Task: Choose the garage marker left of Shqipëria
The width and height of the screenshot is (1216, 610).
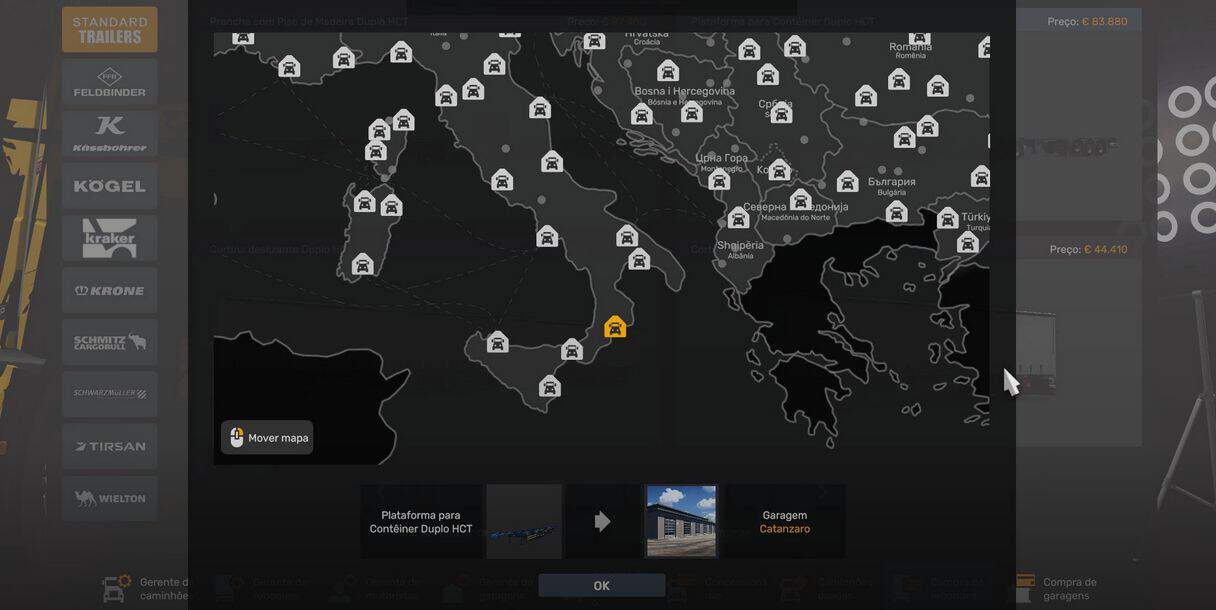Action: tap(738, 218)
